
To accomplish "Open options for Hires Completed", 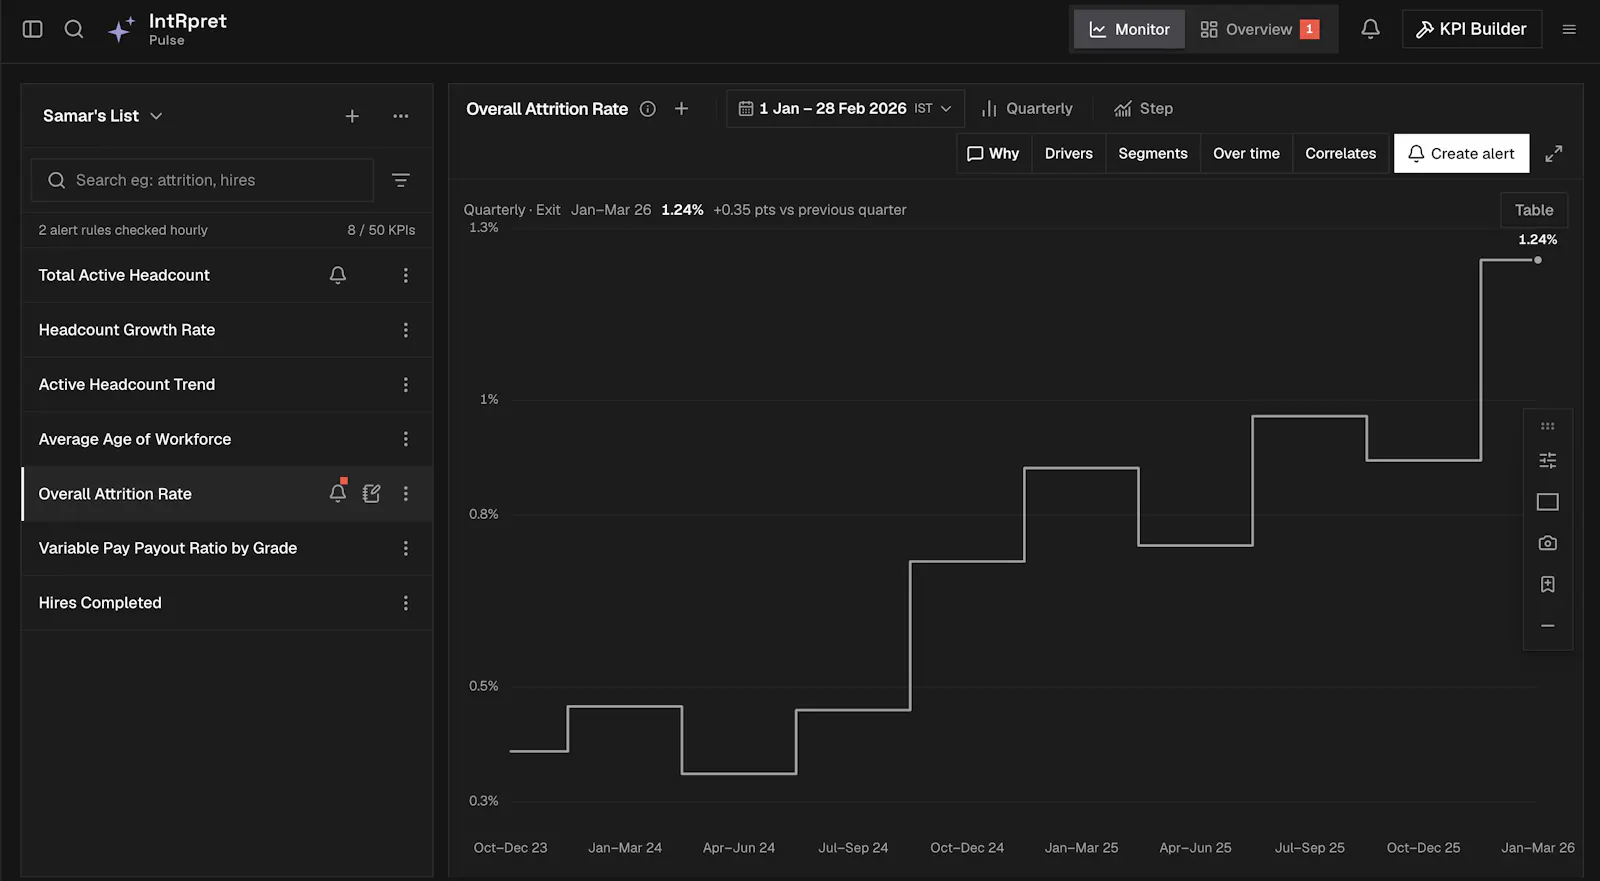I will (x=406, y=603).
